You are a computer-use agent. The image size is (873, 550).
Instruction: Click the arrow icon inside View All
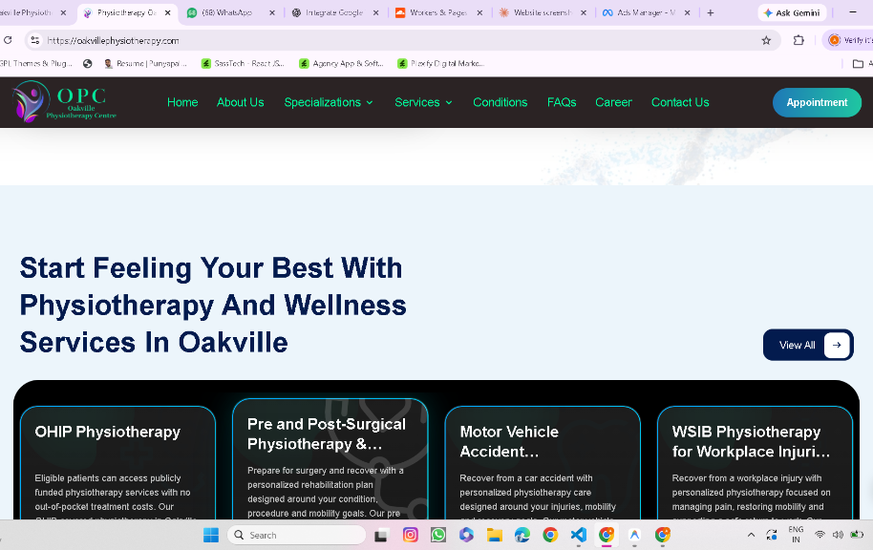(836, 345)
